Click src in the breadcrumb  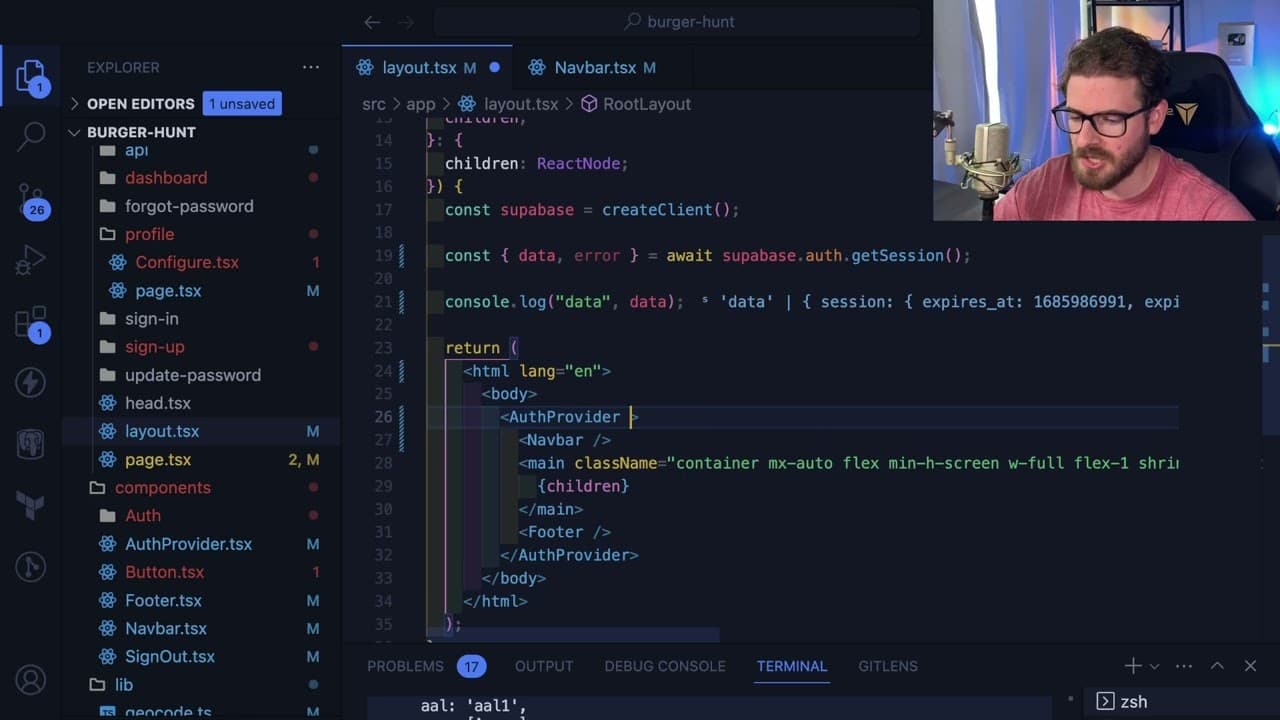[373, 104]
